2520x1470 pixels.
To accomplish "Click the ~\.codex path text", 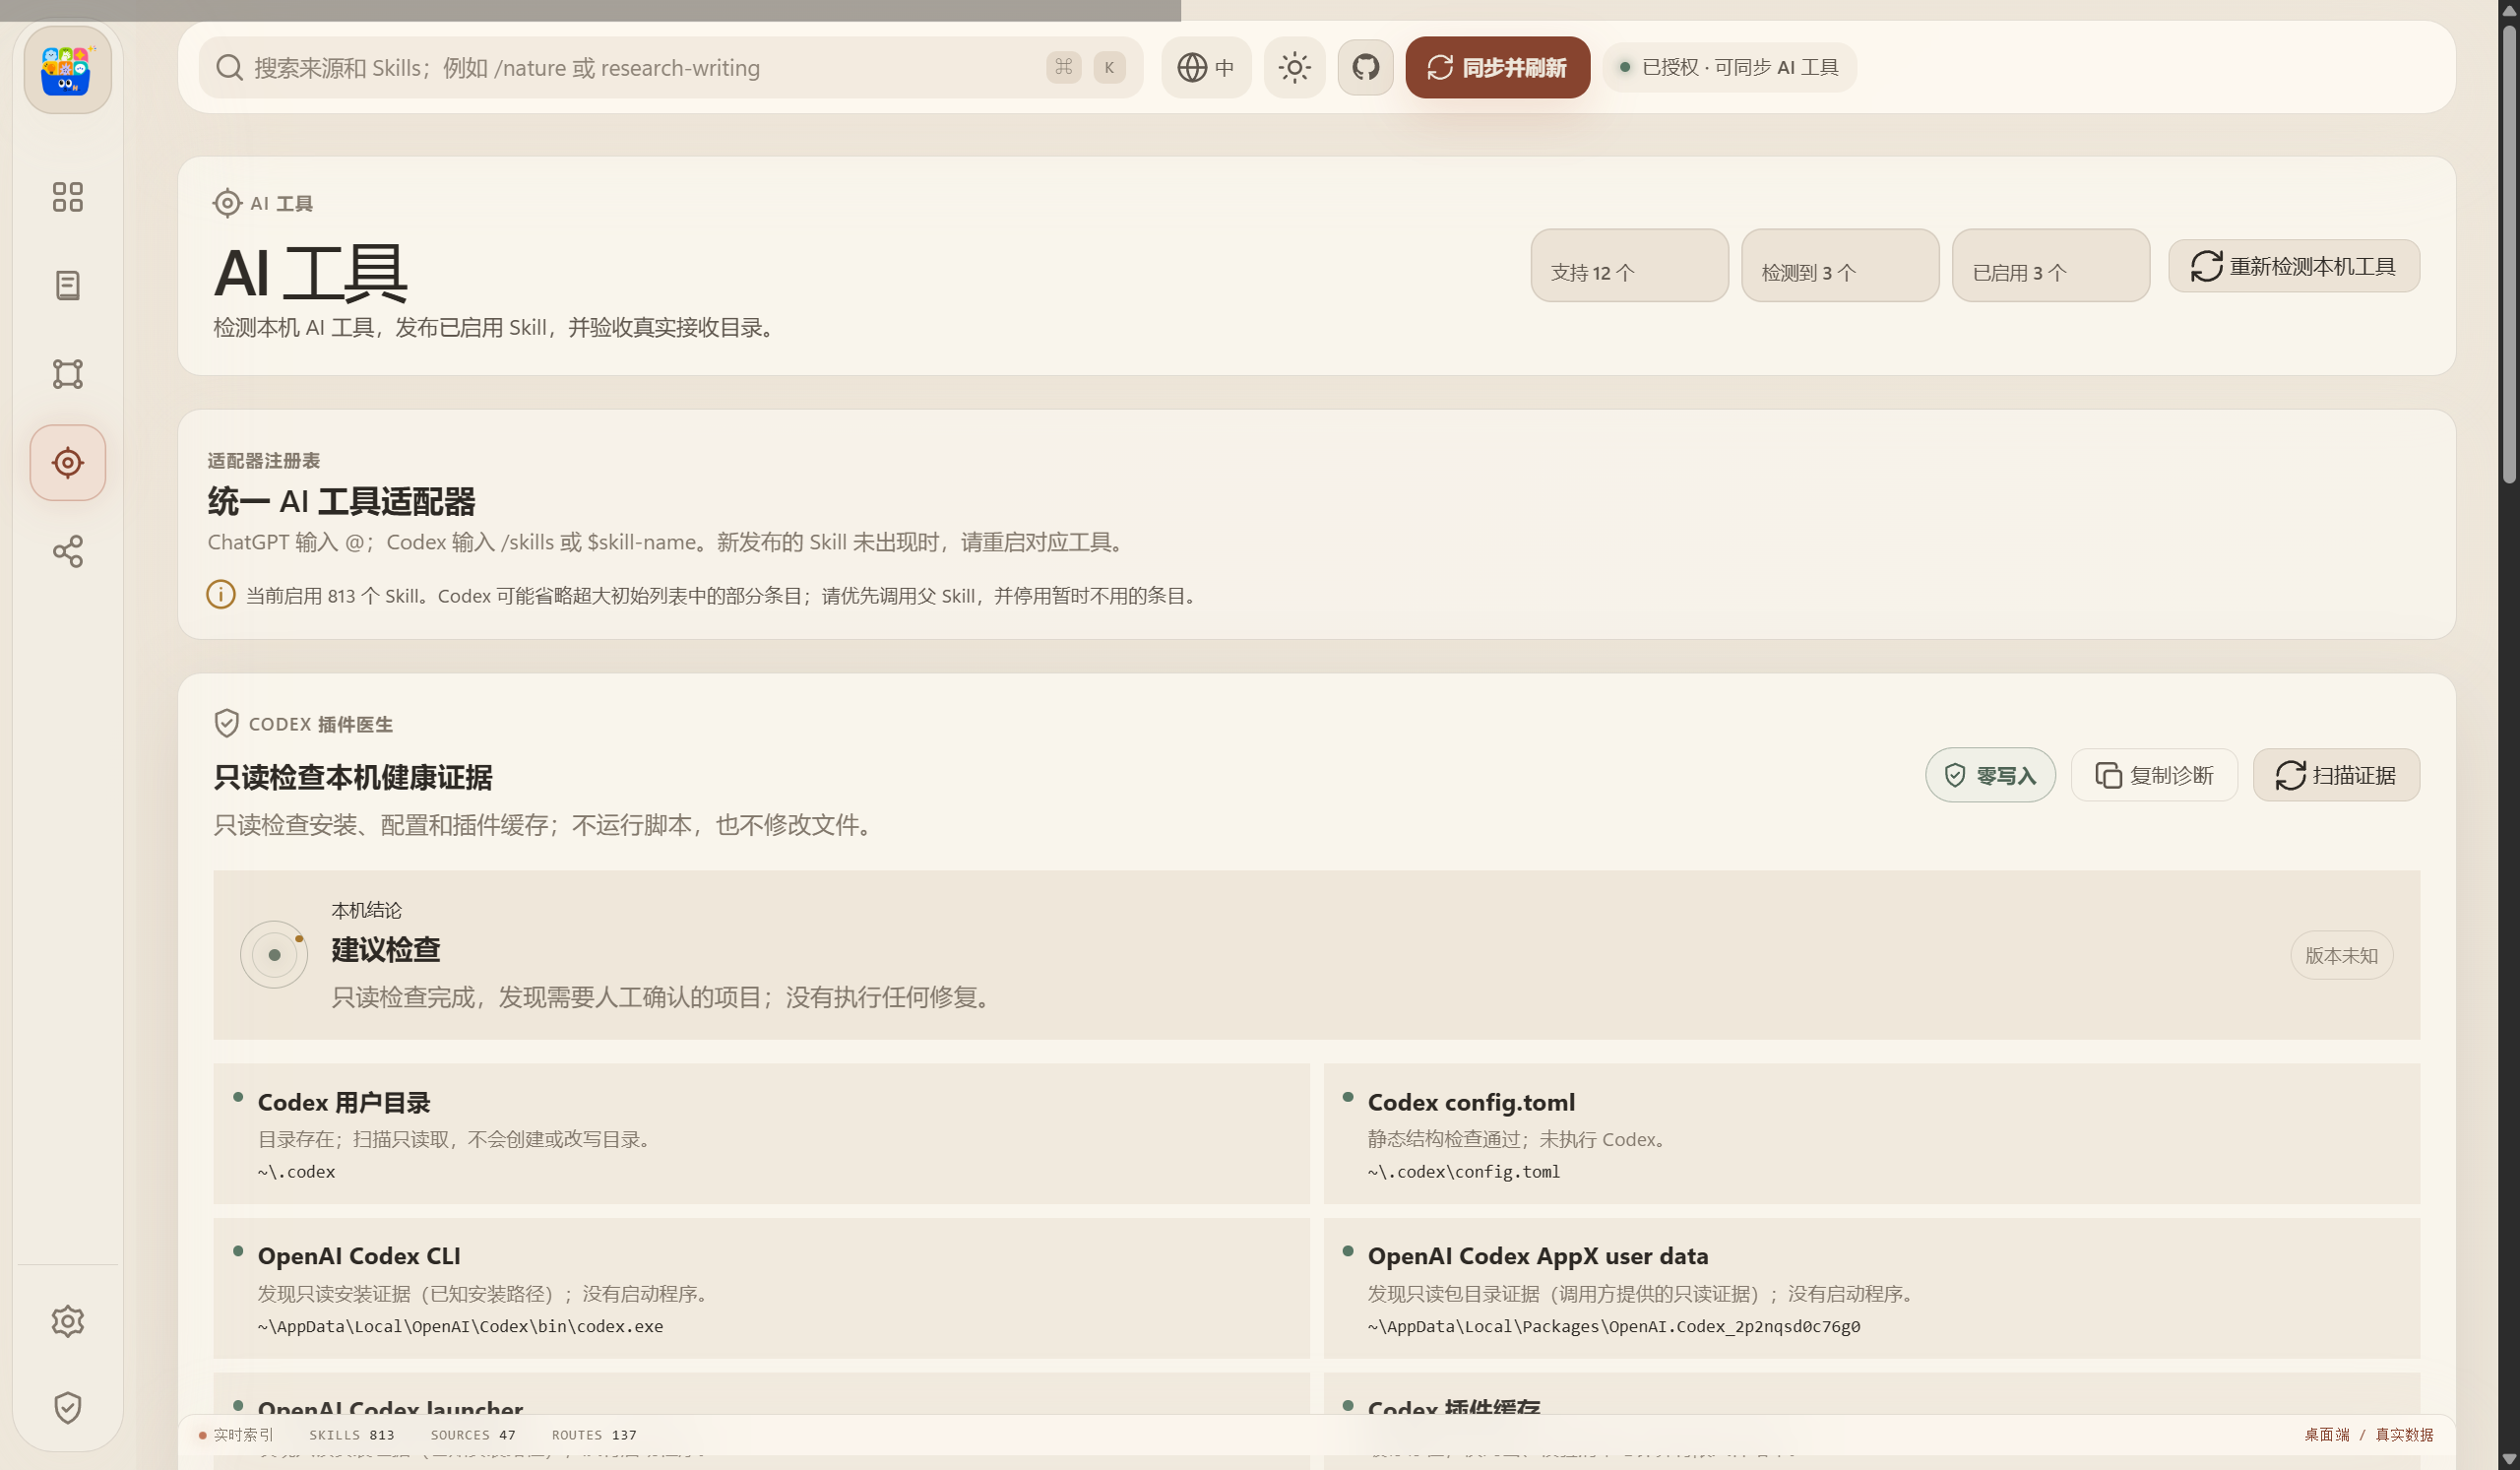I will pyautogui.click(x=296, y=1172).
